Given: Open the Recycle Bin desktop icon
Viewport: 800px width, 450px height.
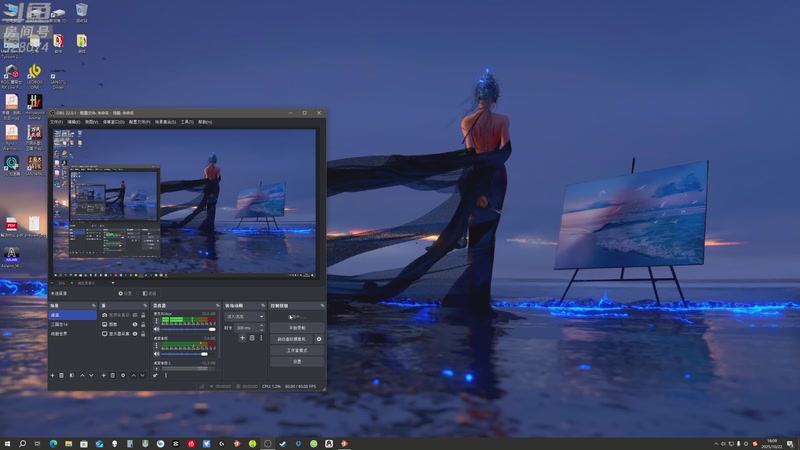Looking at the screenshot, I should (x=82, y=13).
